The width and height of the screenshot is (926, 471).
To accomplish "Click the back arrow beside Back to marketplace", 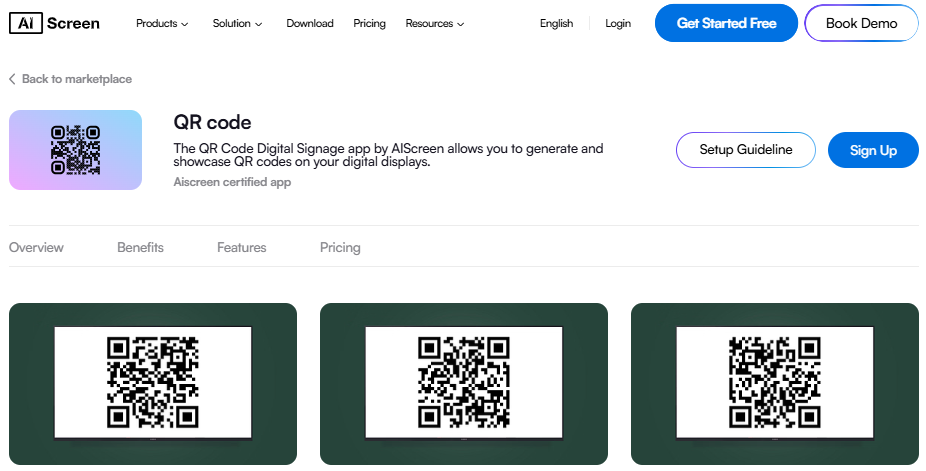I will pyautogui.click(x=12, y=79).
